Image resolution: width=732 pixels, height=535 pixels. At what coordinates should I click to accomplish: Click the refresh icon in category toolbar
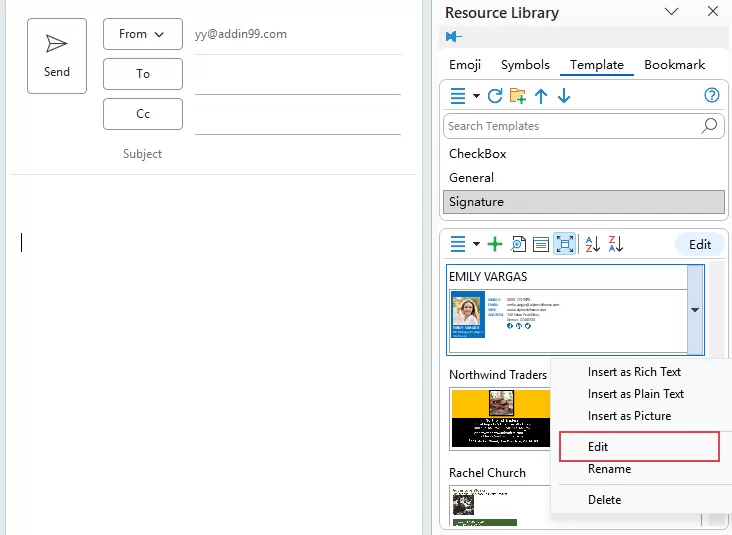pyautogui.click(x=495, y=96)
